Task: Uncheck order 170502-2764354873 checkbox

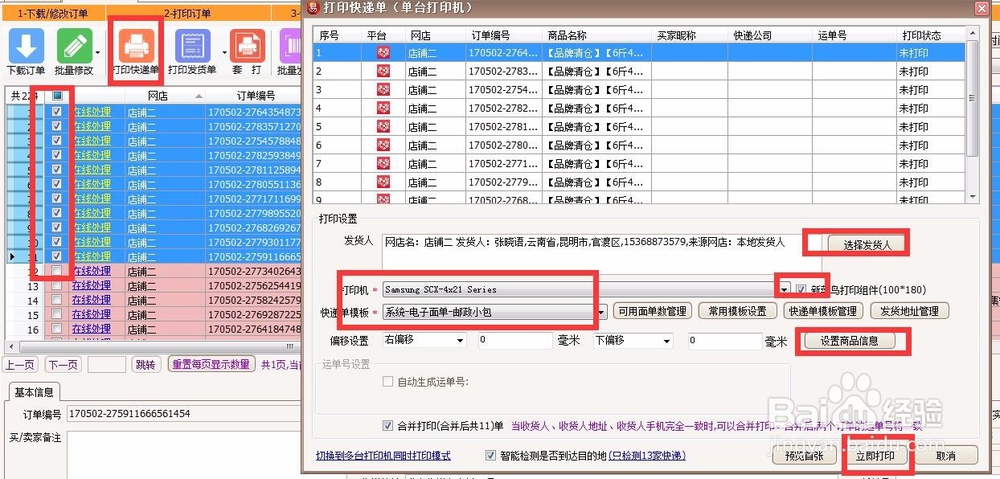Action: tap(57, 112)
